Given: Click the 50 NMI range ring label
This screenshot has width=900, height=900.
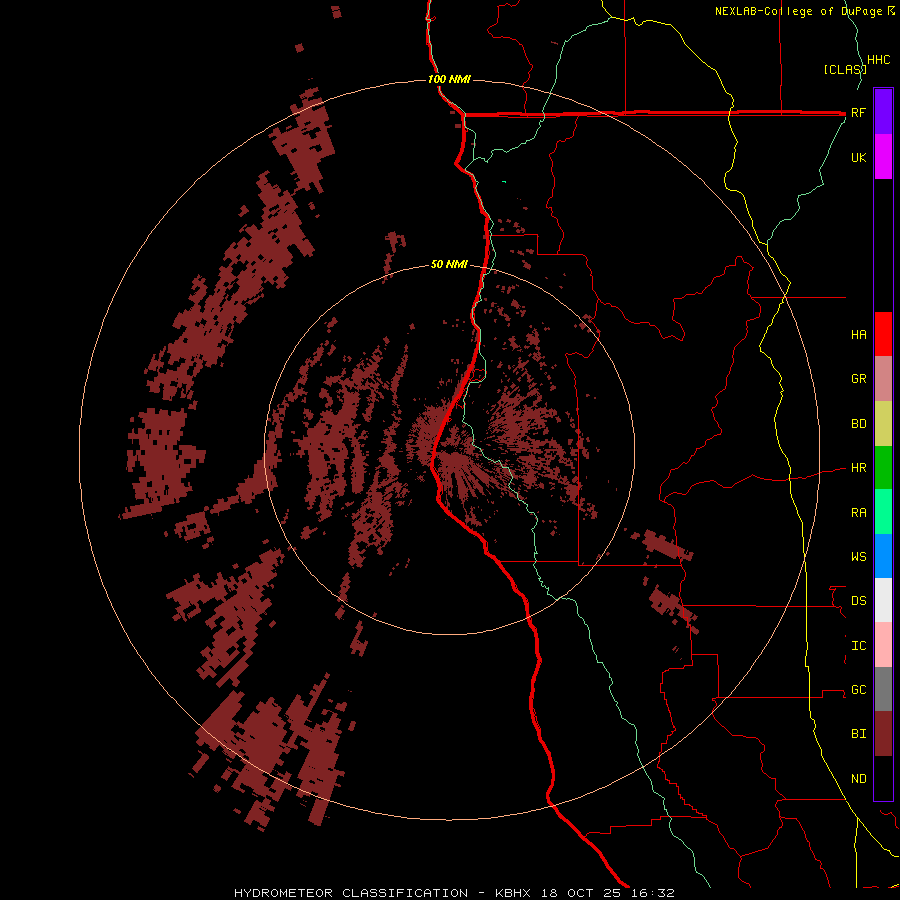Looking at the screenshot, I should click(449, 264).
